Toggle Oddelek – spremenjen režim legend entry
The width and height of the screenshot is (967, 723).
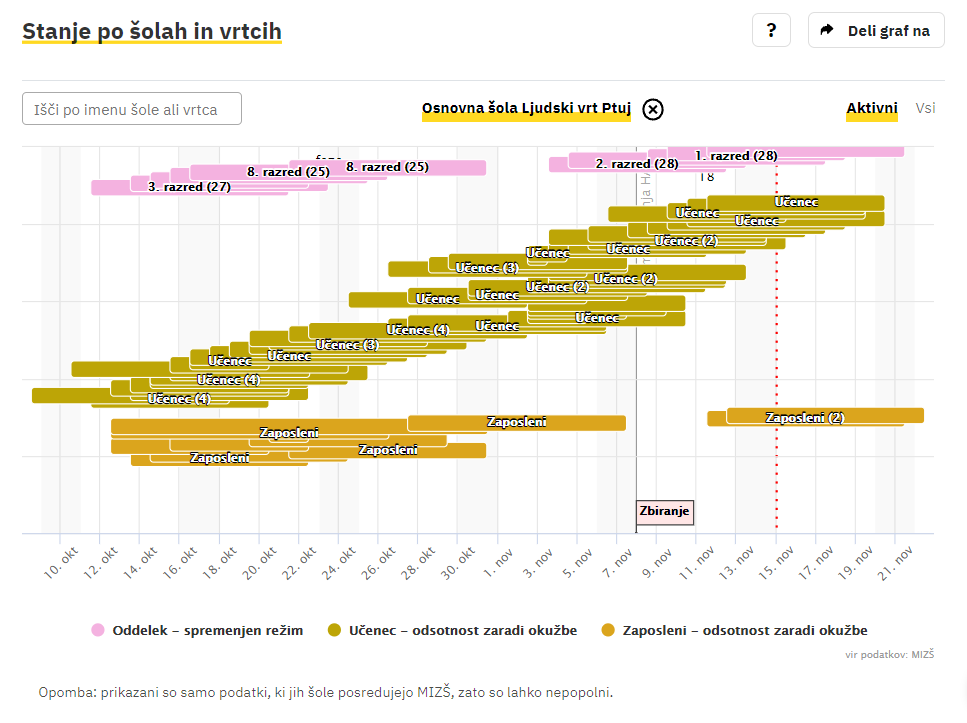[x=208, y=630]
